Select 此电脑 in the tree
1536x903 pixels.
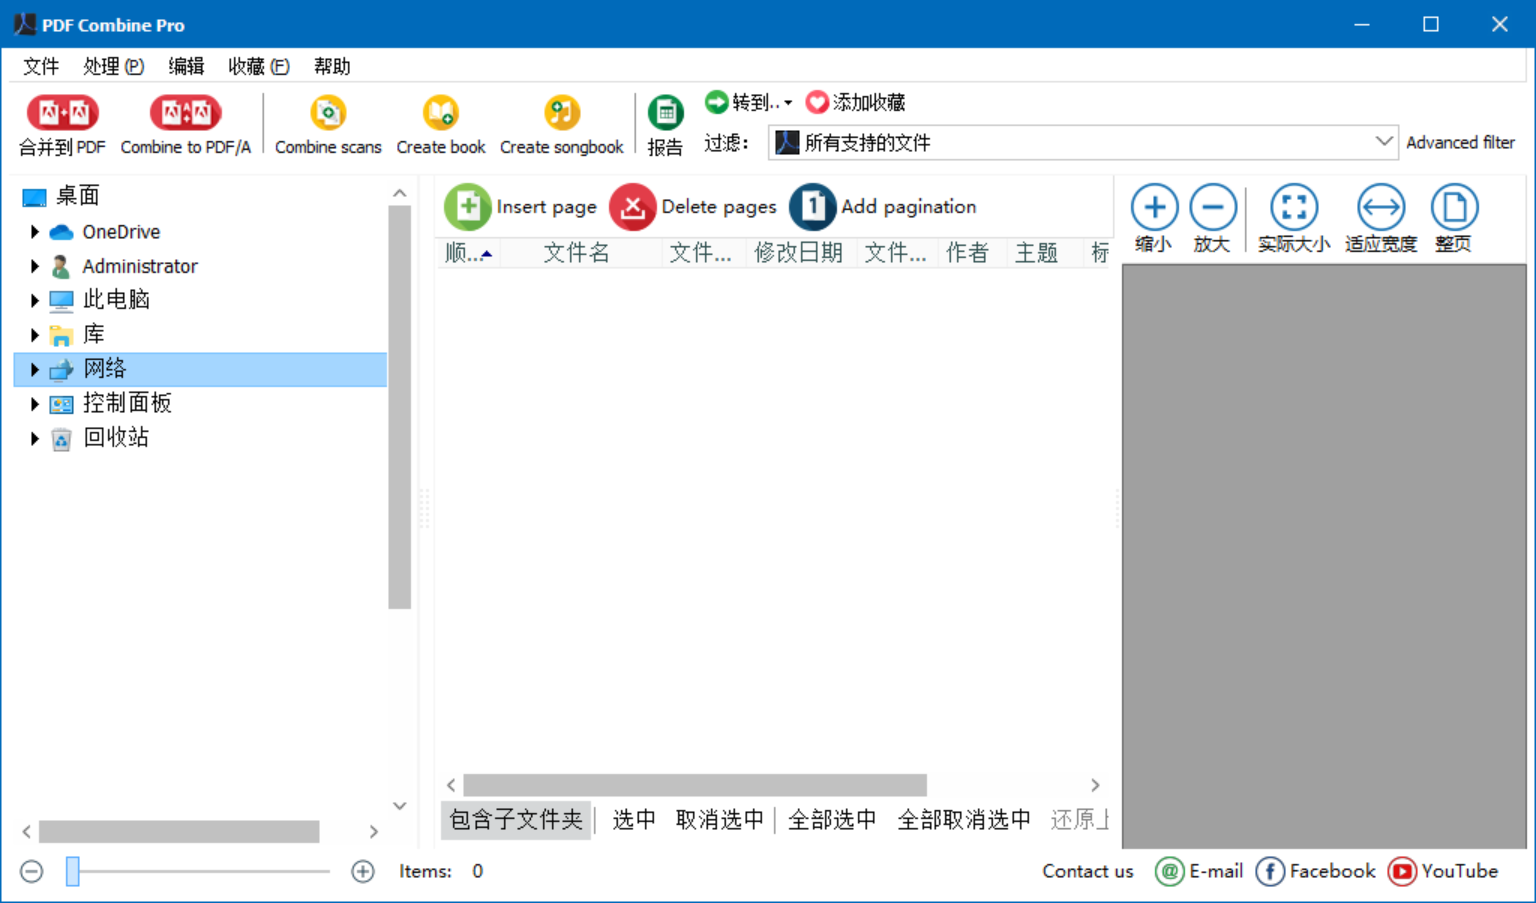pyautogui.click(x=116, y=300)
